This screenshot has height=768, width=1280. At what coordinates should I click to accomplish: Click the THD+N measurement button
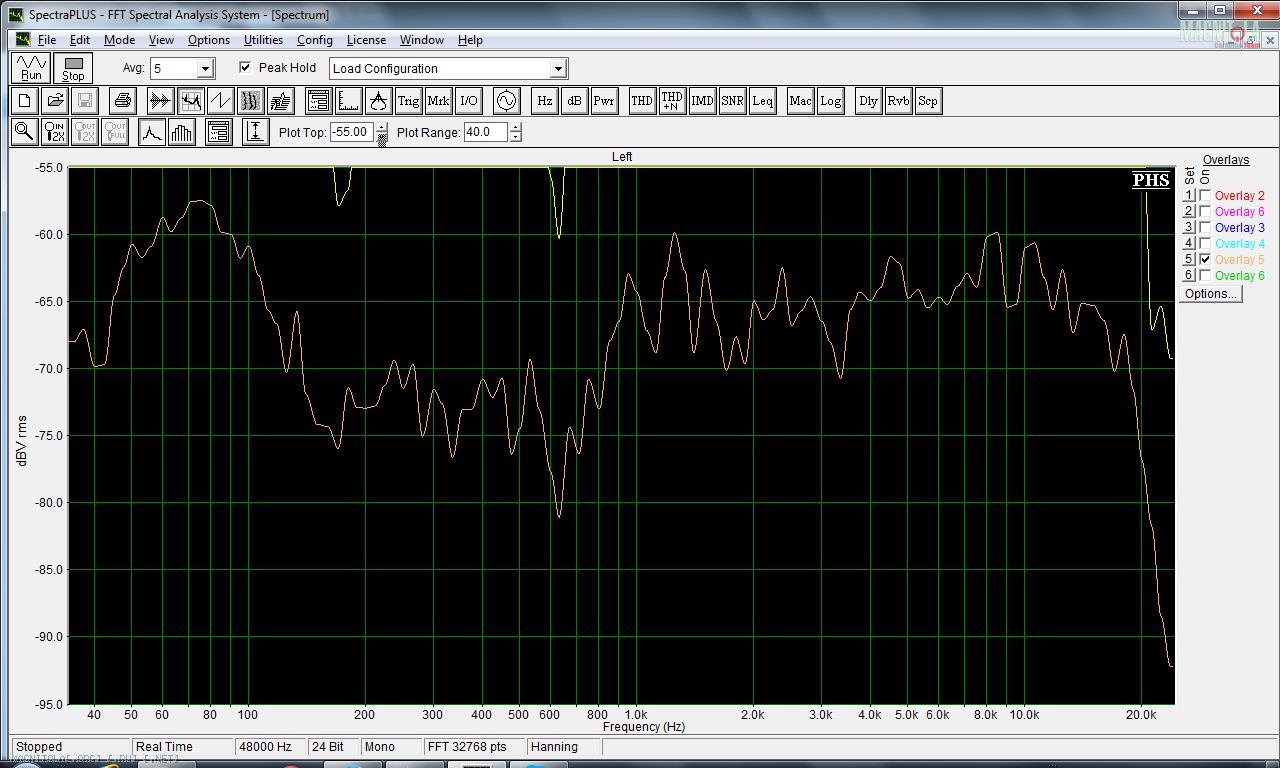(672, 101)
